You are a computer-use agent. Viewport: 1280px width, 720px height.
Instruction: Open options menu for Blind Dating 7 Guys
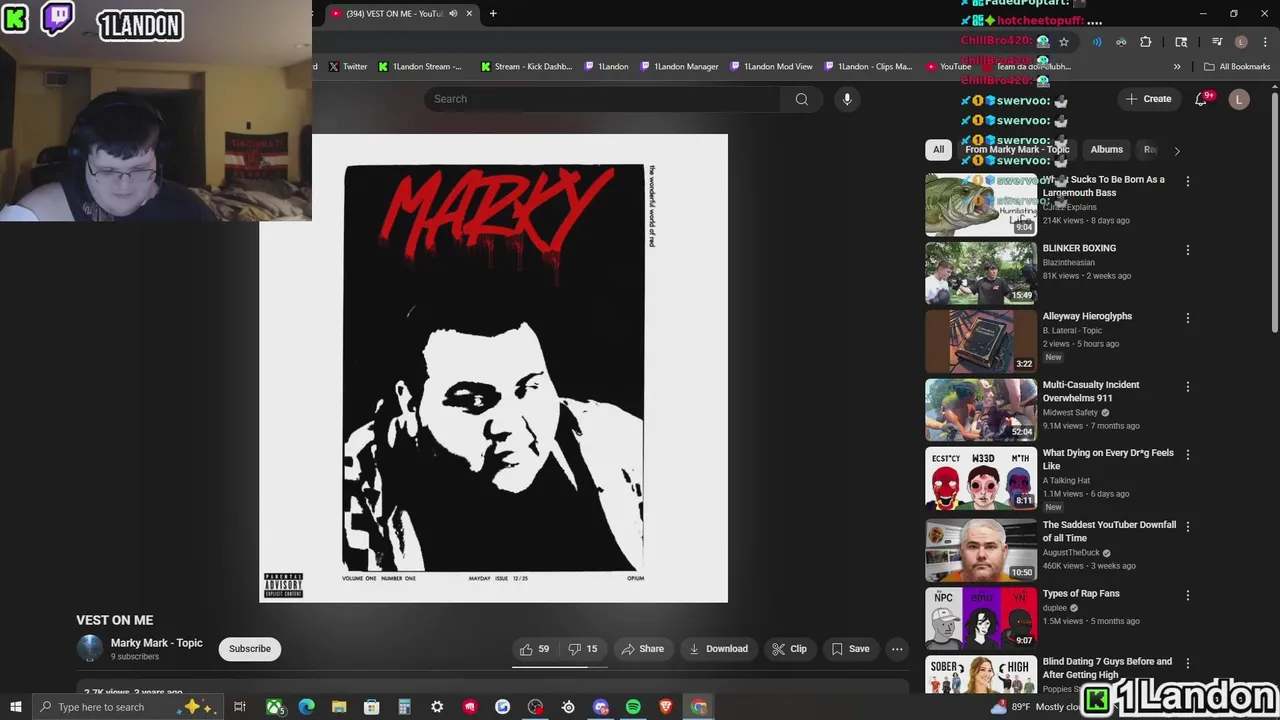(x=1188, y=664)
